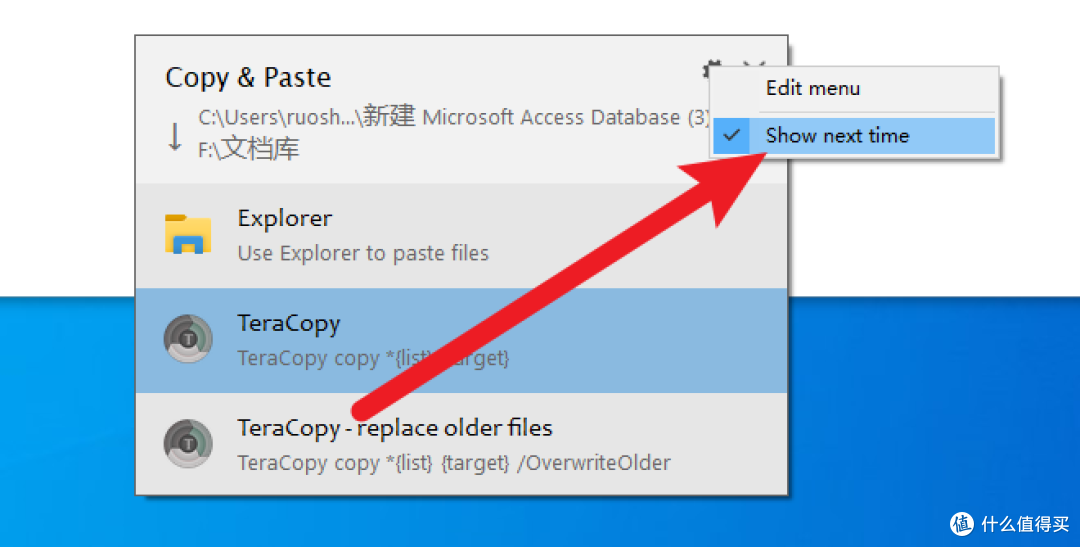This screenshot has height=547, width=1080.
Task: Click the Copy & Paste title
Action: (248, 77)
